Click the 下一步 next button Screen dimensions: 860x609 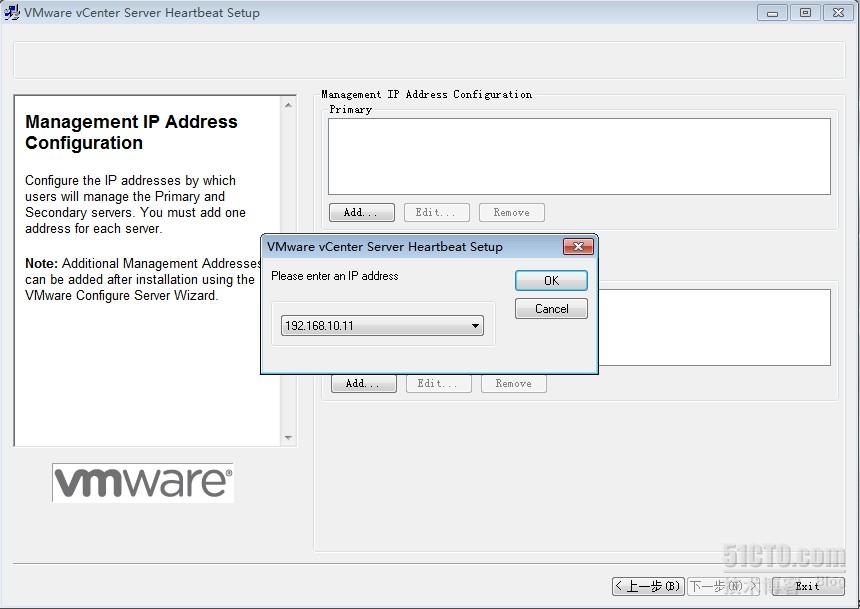(x=723, y=586)
